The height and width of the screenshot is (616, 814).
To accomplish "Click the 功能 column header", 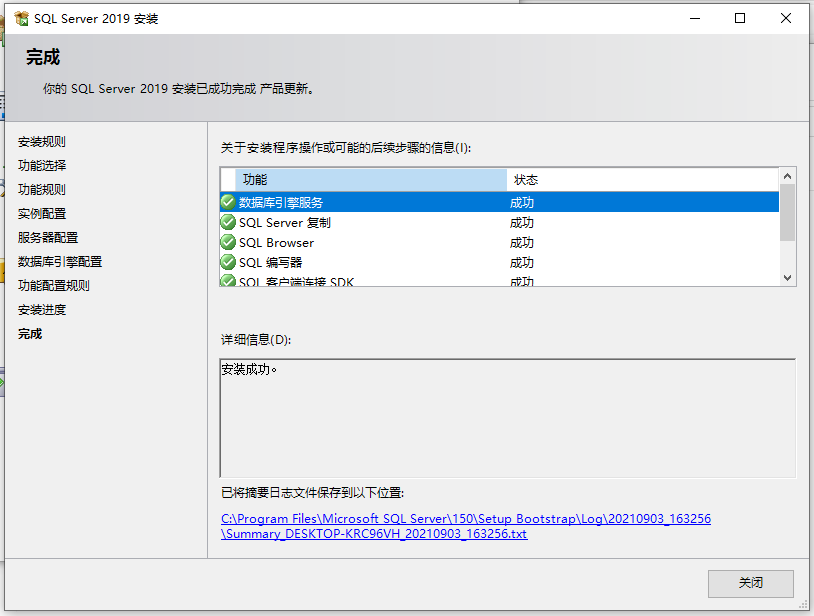I will [371, 180].
